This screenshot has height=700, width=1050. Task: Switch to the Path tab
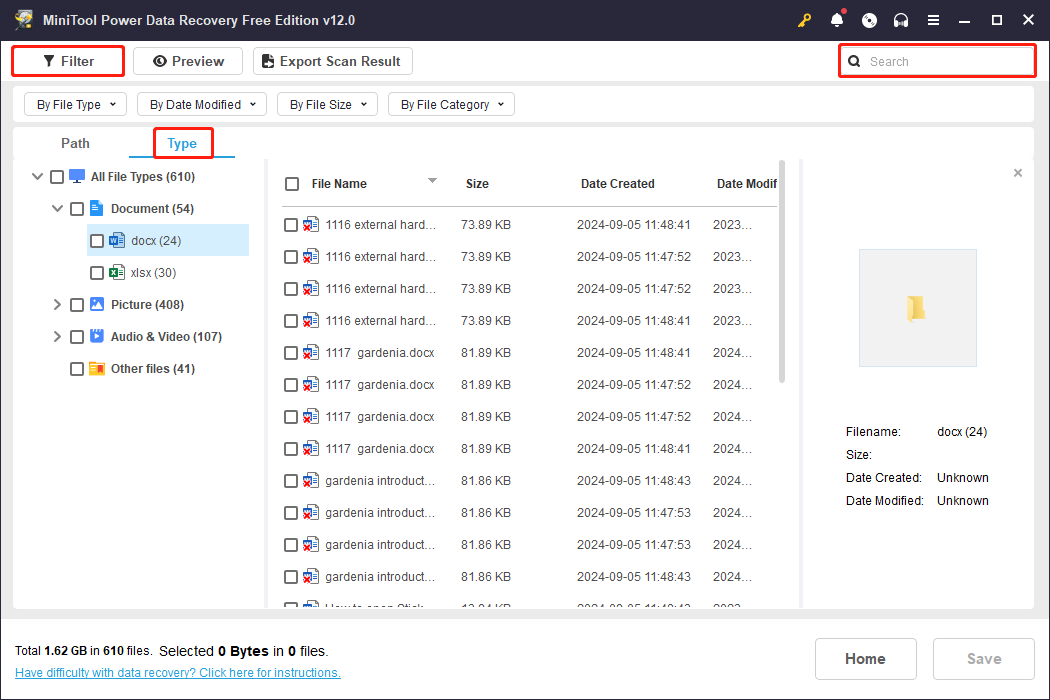pyautogui.click(x=75, y=143)
